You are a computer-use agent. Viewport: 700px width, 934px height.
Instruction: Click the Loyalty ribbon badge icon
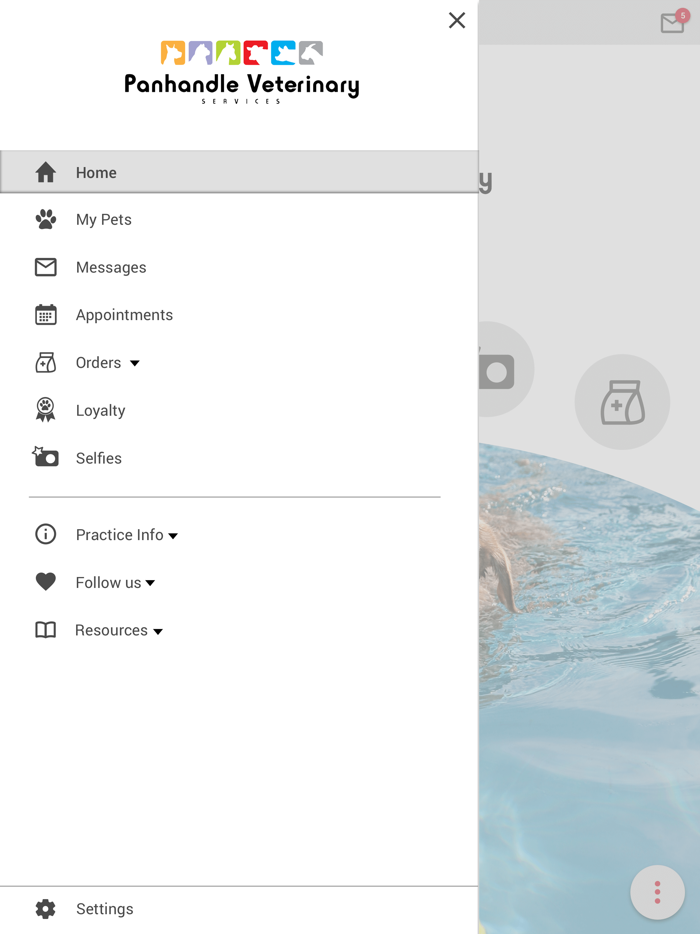click(45, 410)
